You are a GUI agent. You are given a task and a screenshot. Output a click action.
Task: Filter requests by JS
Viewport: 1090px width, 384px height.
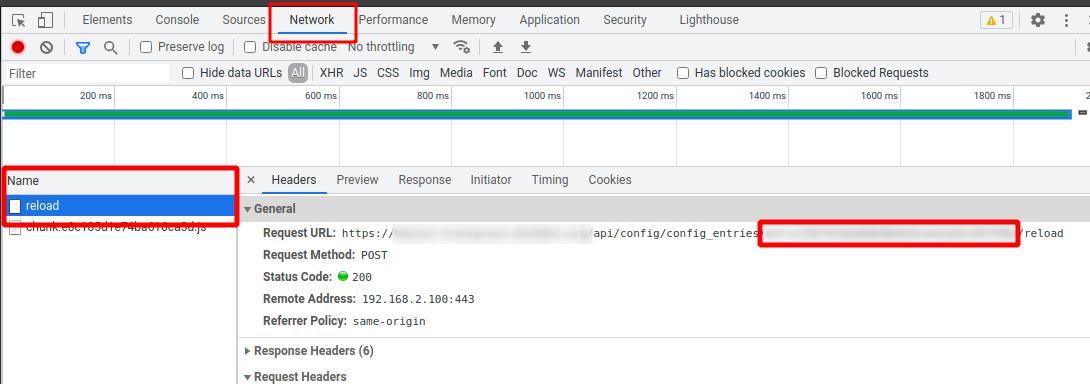tap(360, 73)
